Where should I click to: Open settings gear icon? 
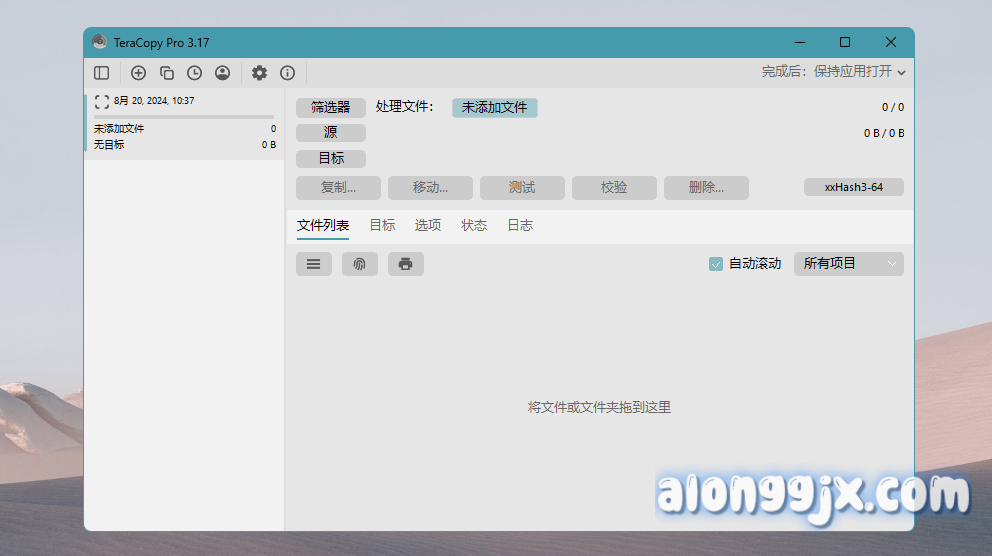click(x=260, y=73)
